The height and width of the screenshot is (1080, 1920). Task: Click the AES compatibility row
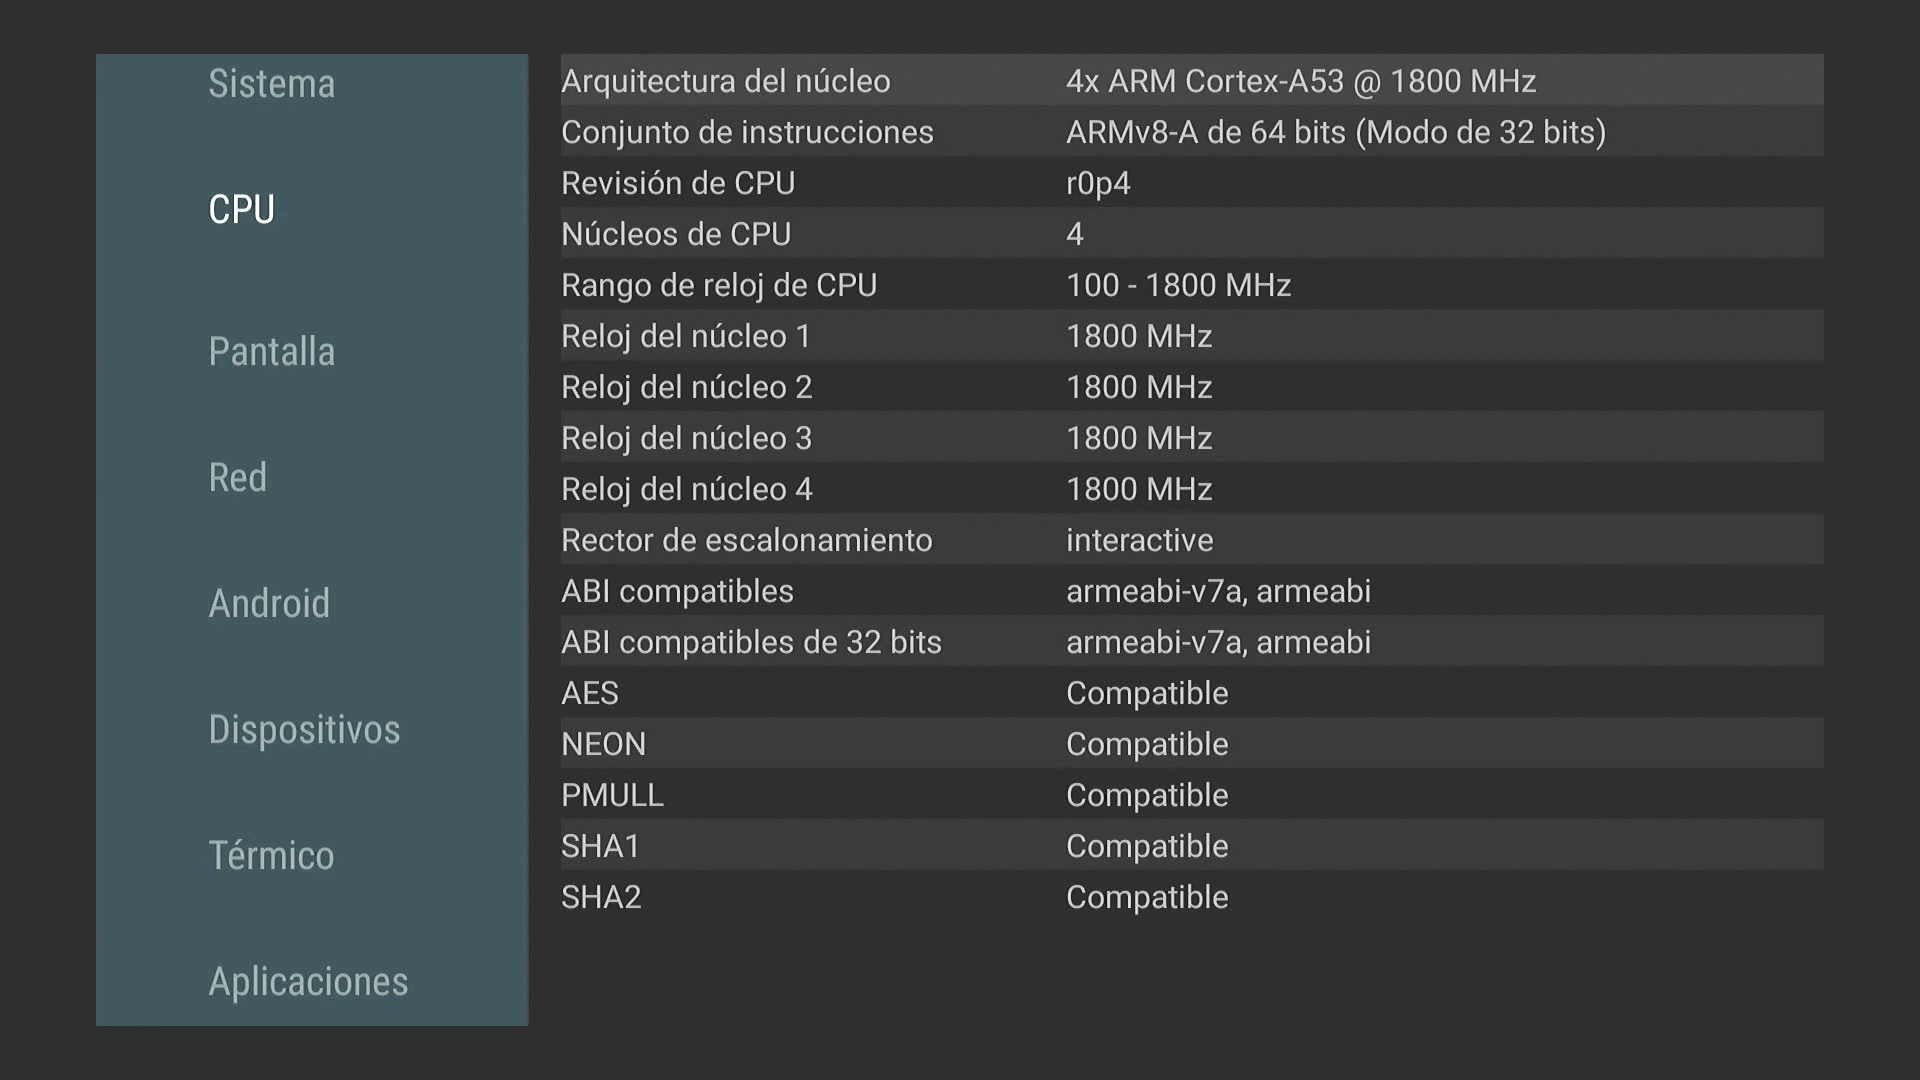coord(1190,693)
